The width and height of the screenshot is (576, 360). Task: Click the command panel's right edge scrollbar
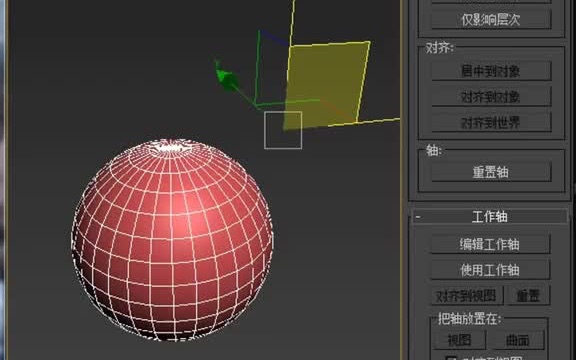pyautogui.click(x=573, y=180)
